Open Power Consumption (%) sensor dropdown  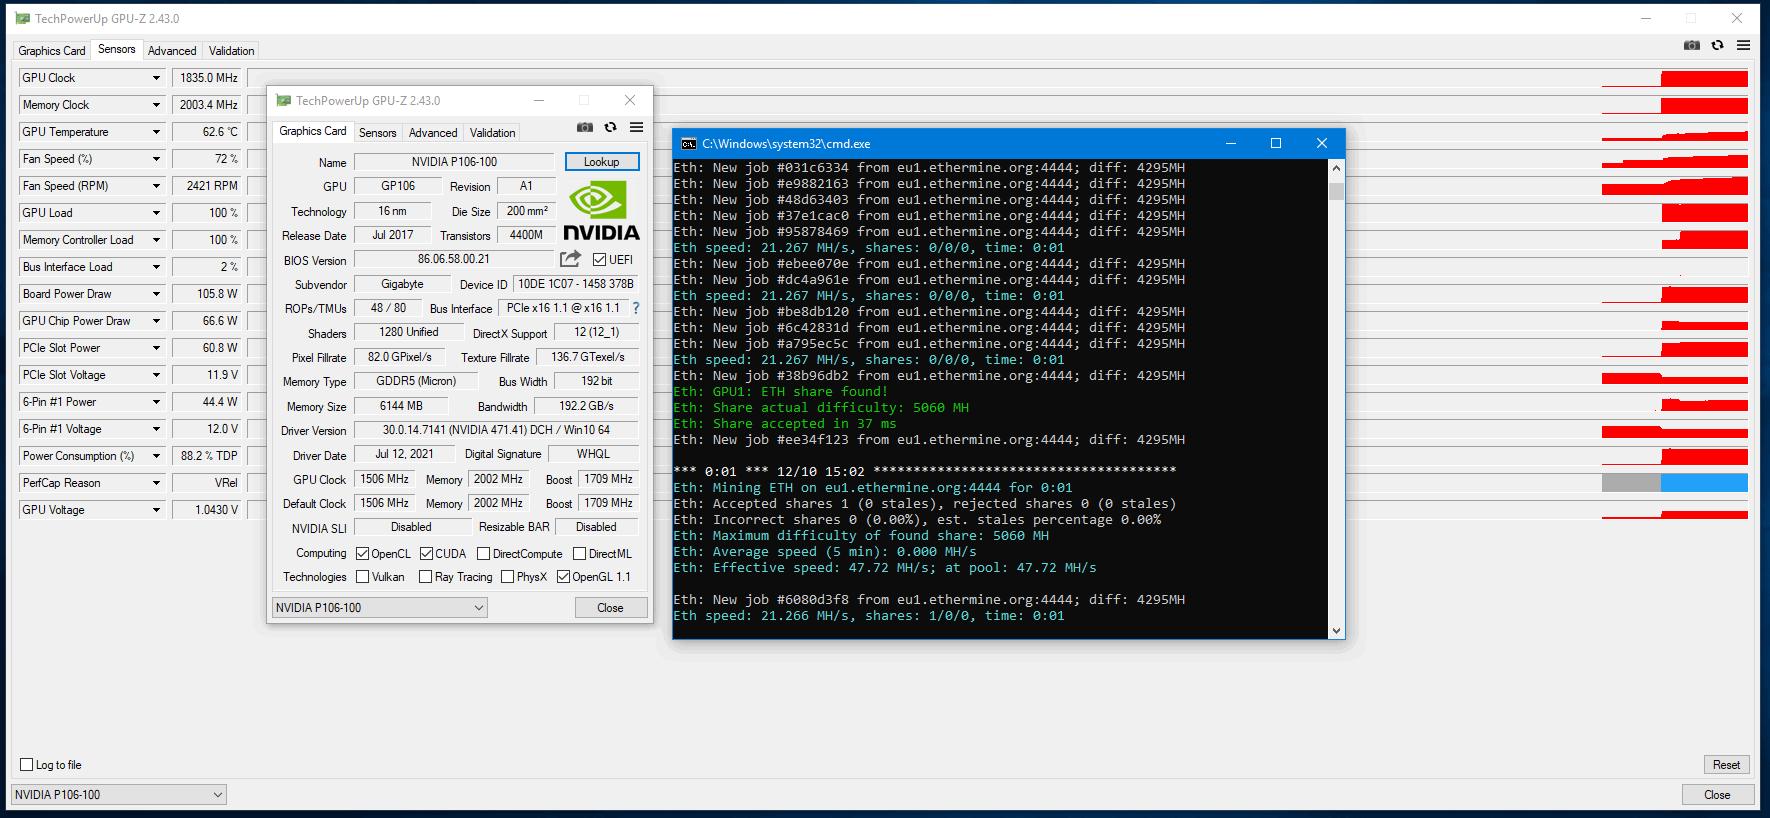point(156,456)
